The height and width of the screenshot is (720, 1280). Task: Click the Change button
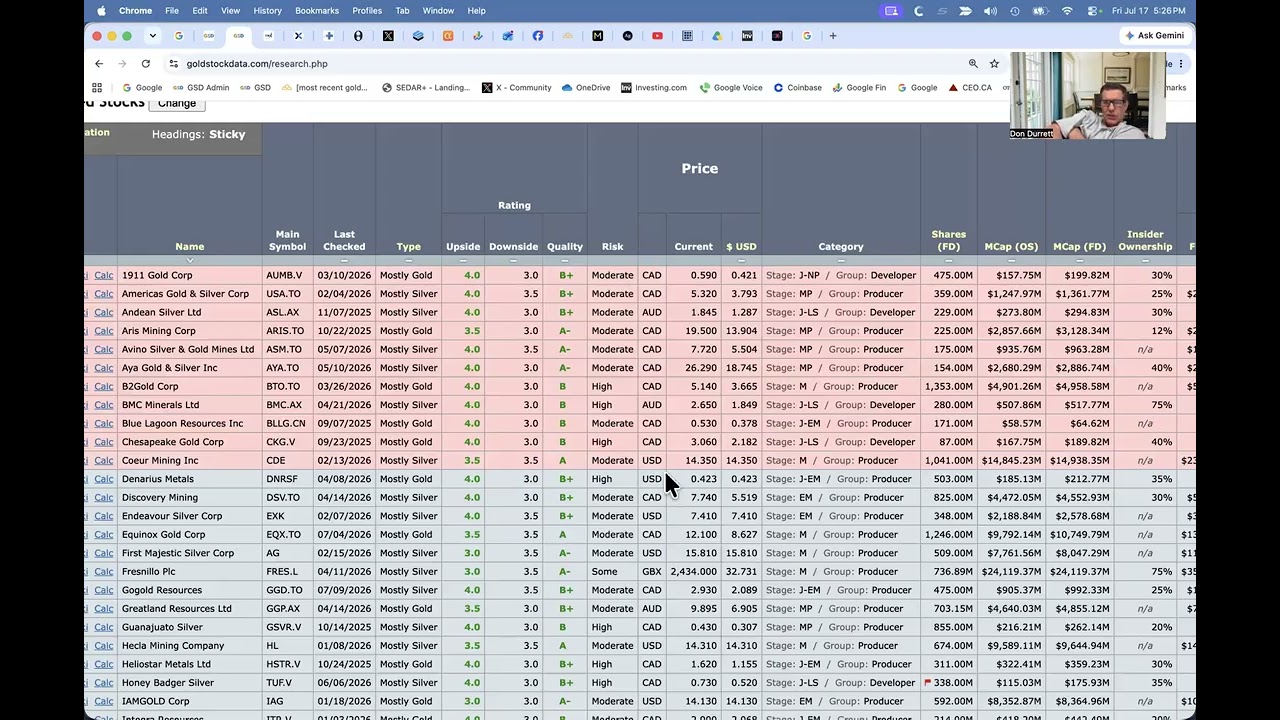[x=176, y=103]
